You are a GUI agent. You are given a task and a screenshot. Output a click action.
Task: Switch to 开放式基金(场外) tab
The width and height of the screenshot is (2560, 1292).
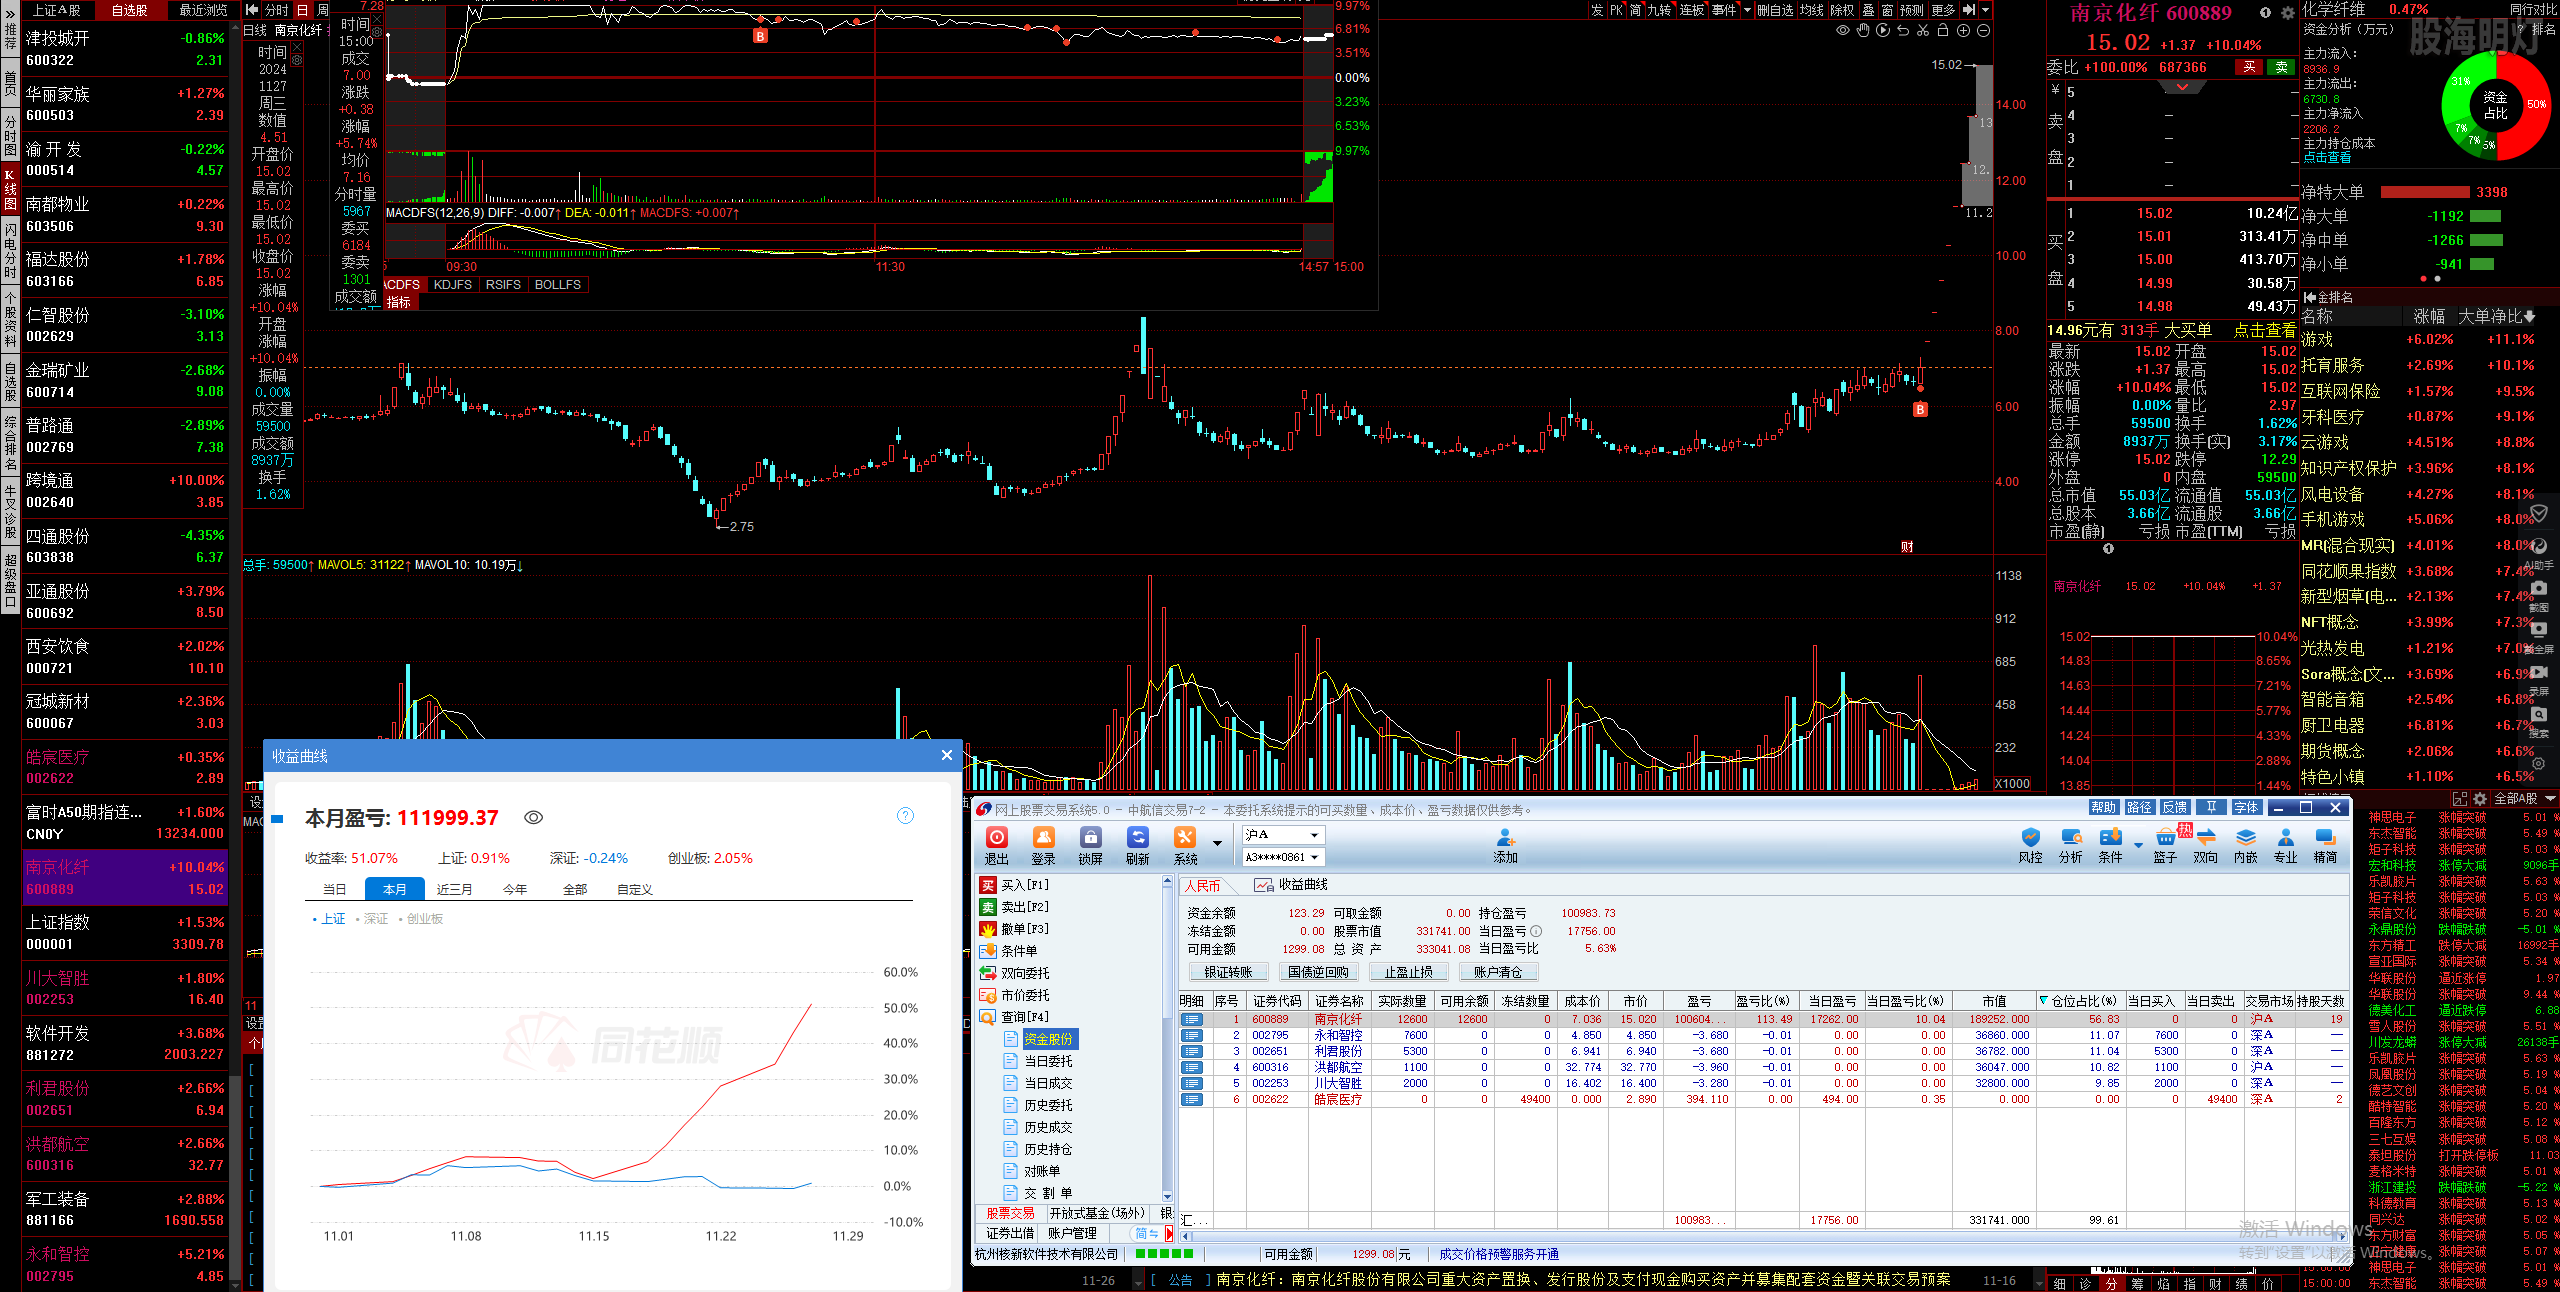[1097, 1213]
